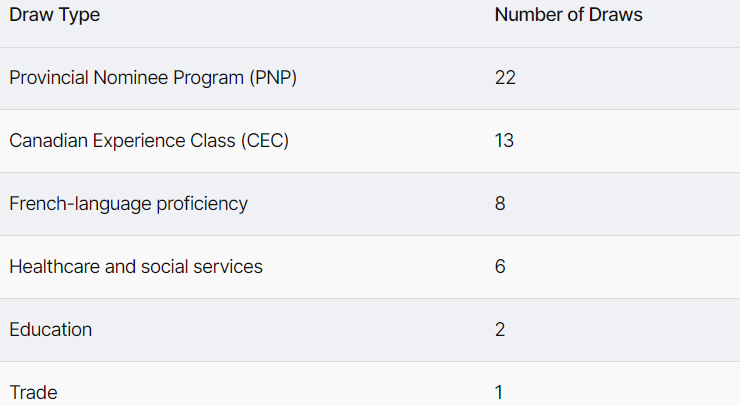The height and width of the screenshot is (406, 740).
Task: Click the "(PNP)" abbreviation text
Action: (x=272, y=78)
